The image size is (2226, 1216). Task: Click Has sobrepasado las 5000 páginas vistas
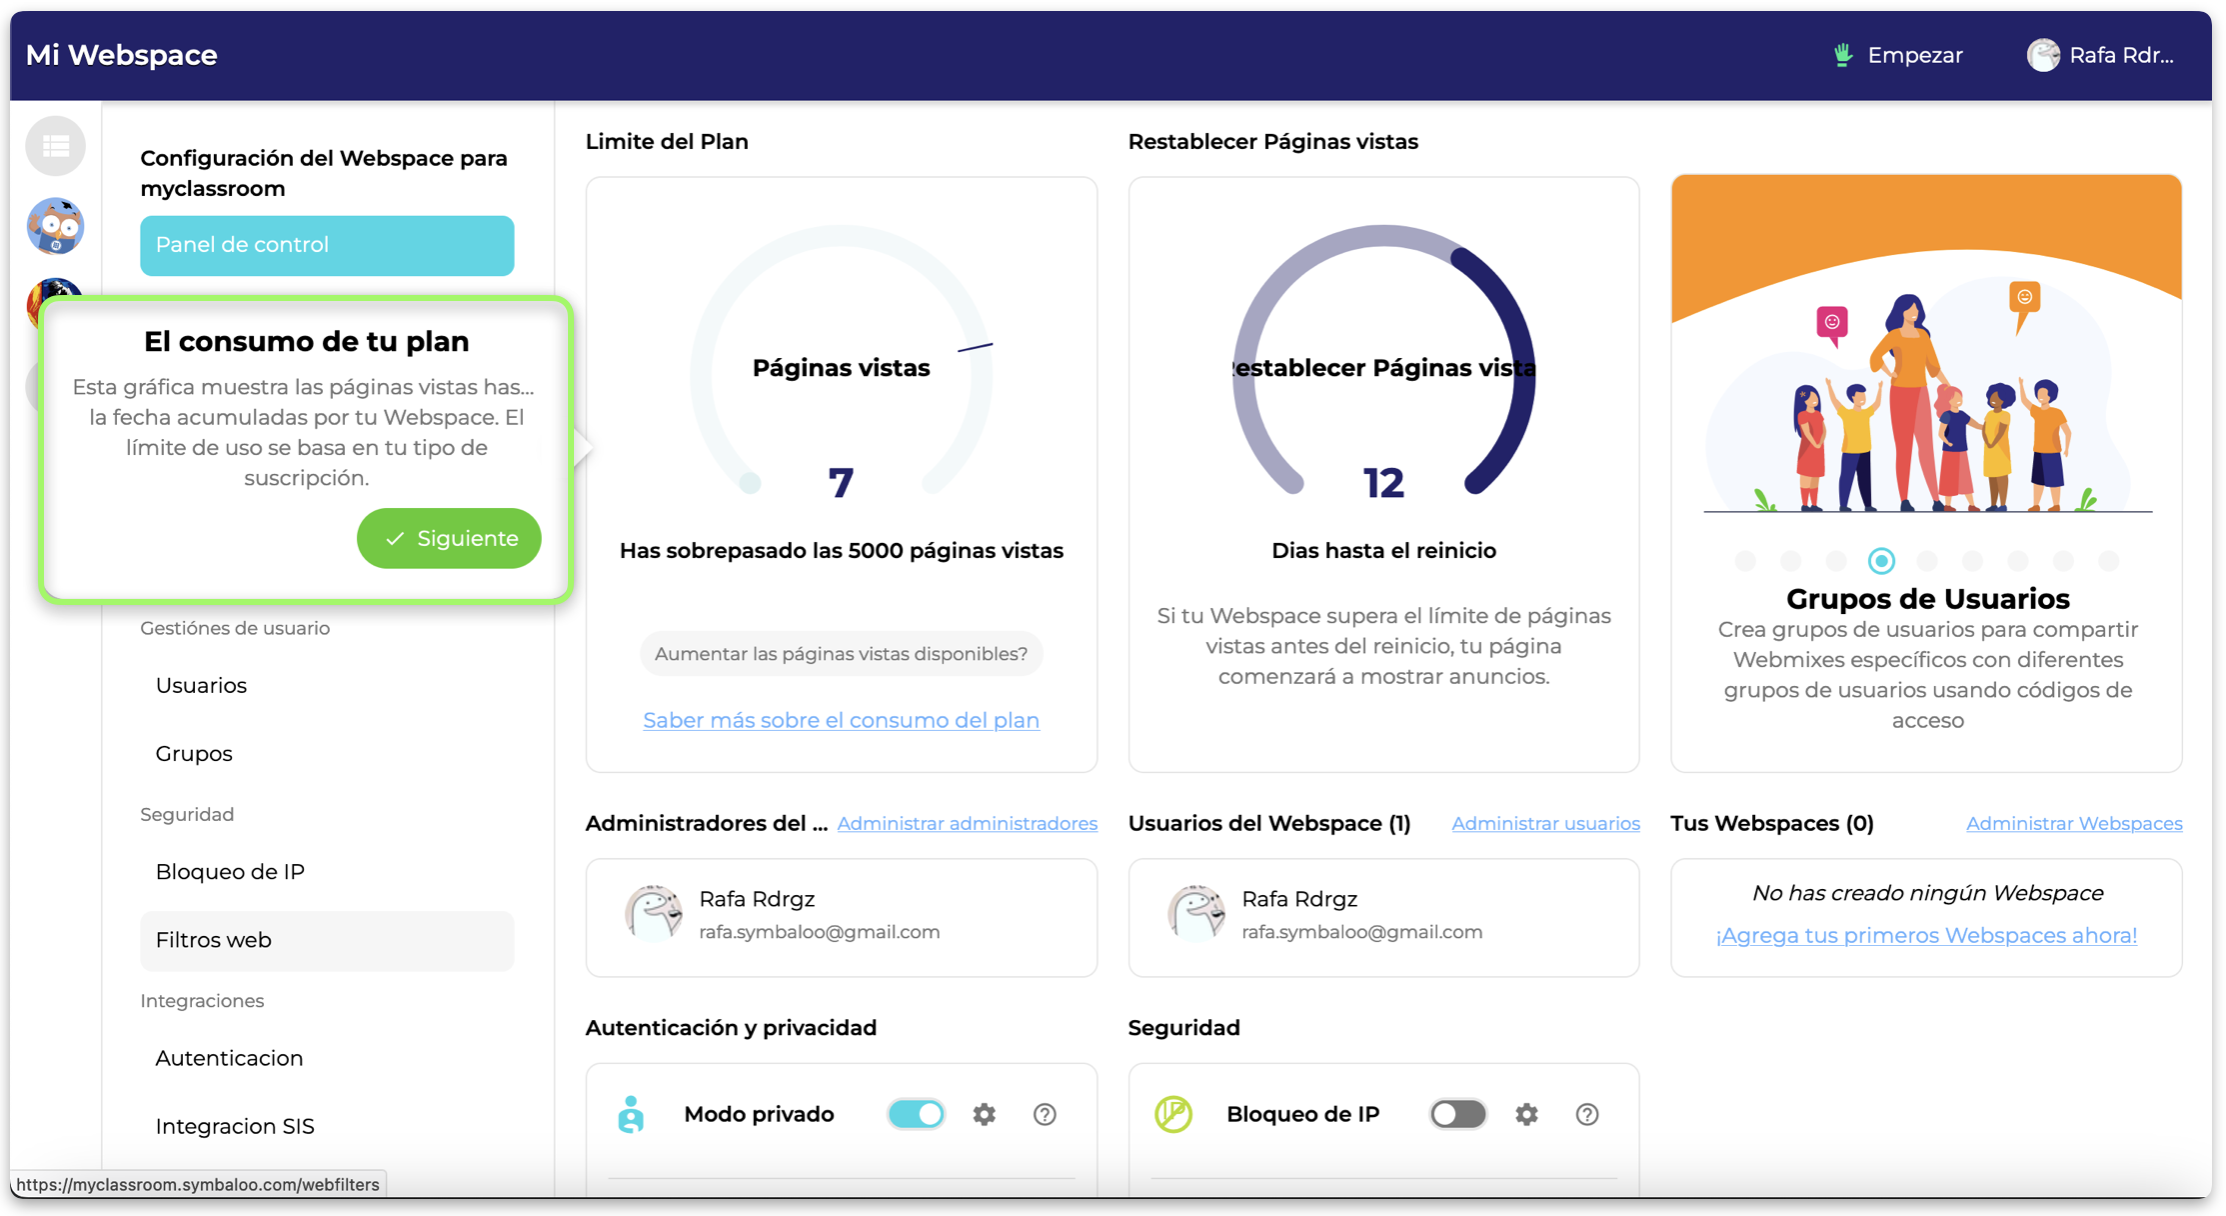pos(841,551)
